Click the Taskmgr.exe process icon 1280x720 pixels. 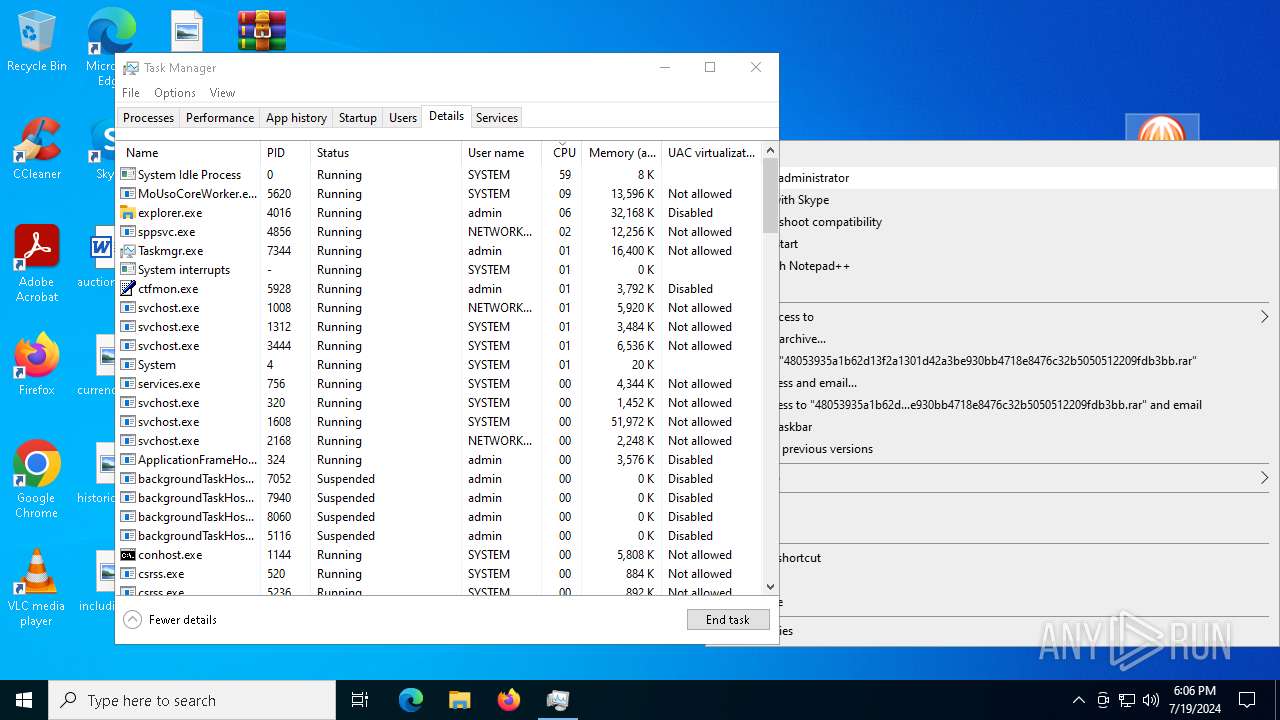click(x=128, y=251)
